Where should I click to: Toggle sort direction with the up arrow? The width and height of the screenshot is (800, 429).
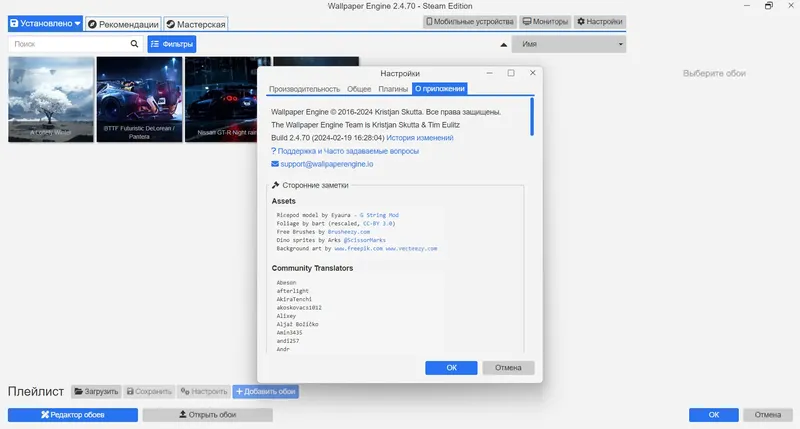coord(504,44)
